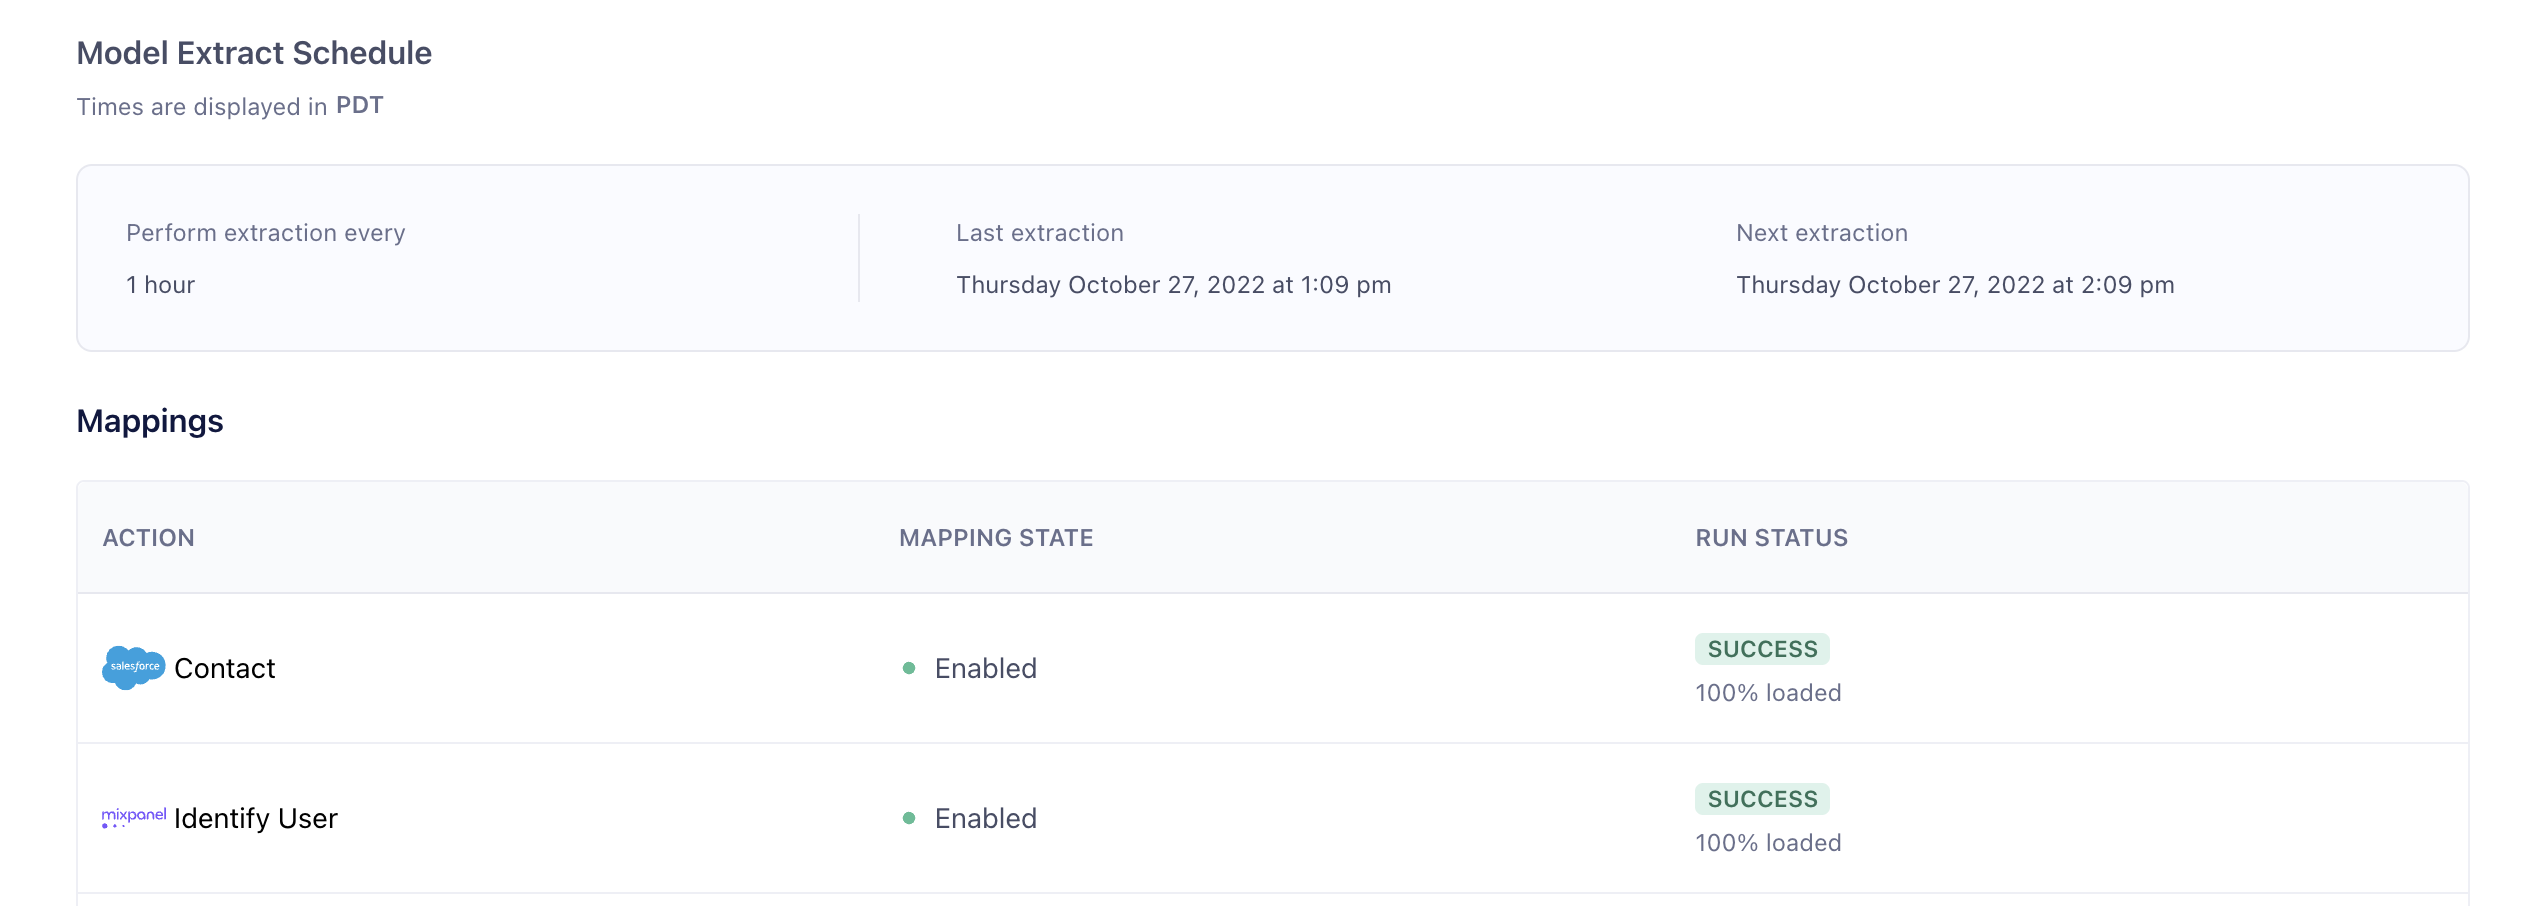Open the Contact mapping row
The image size is (2530, 906).
[x=224, y=668]
